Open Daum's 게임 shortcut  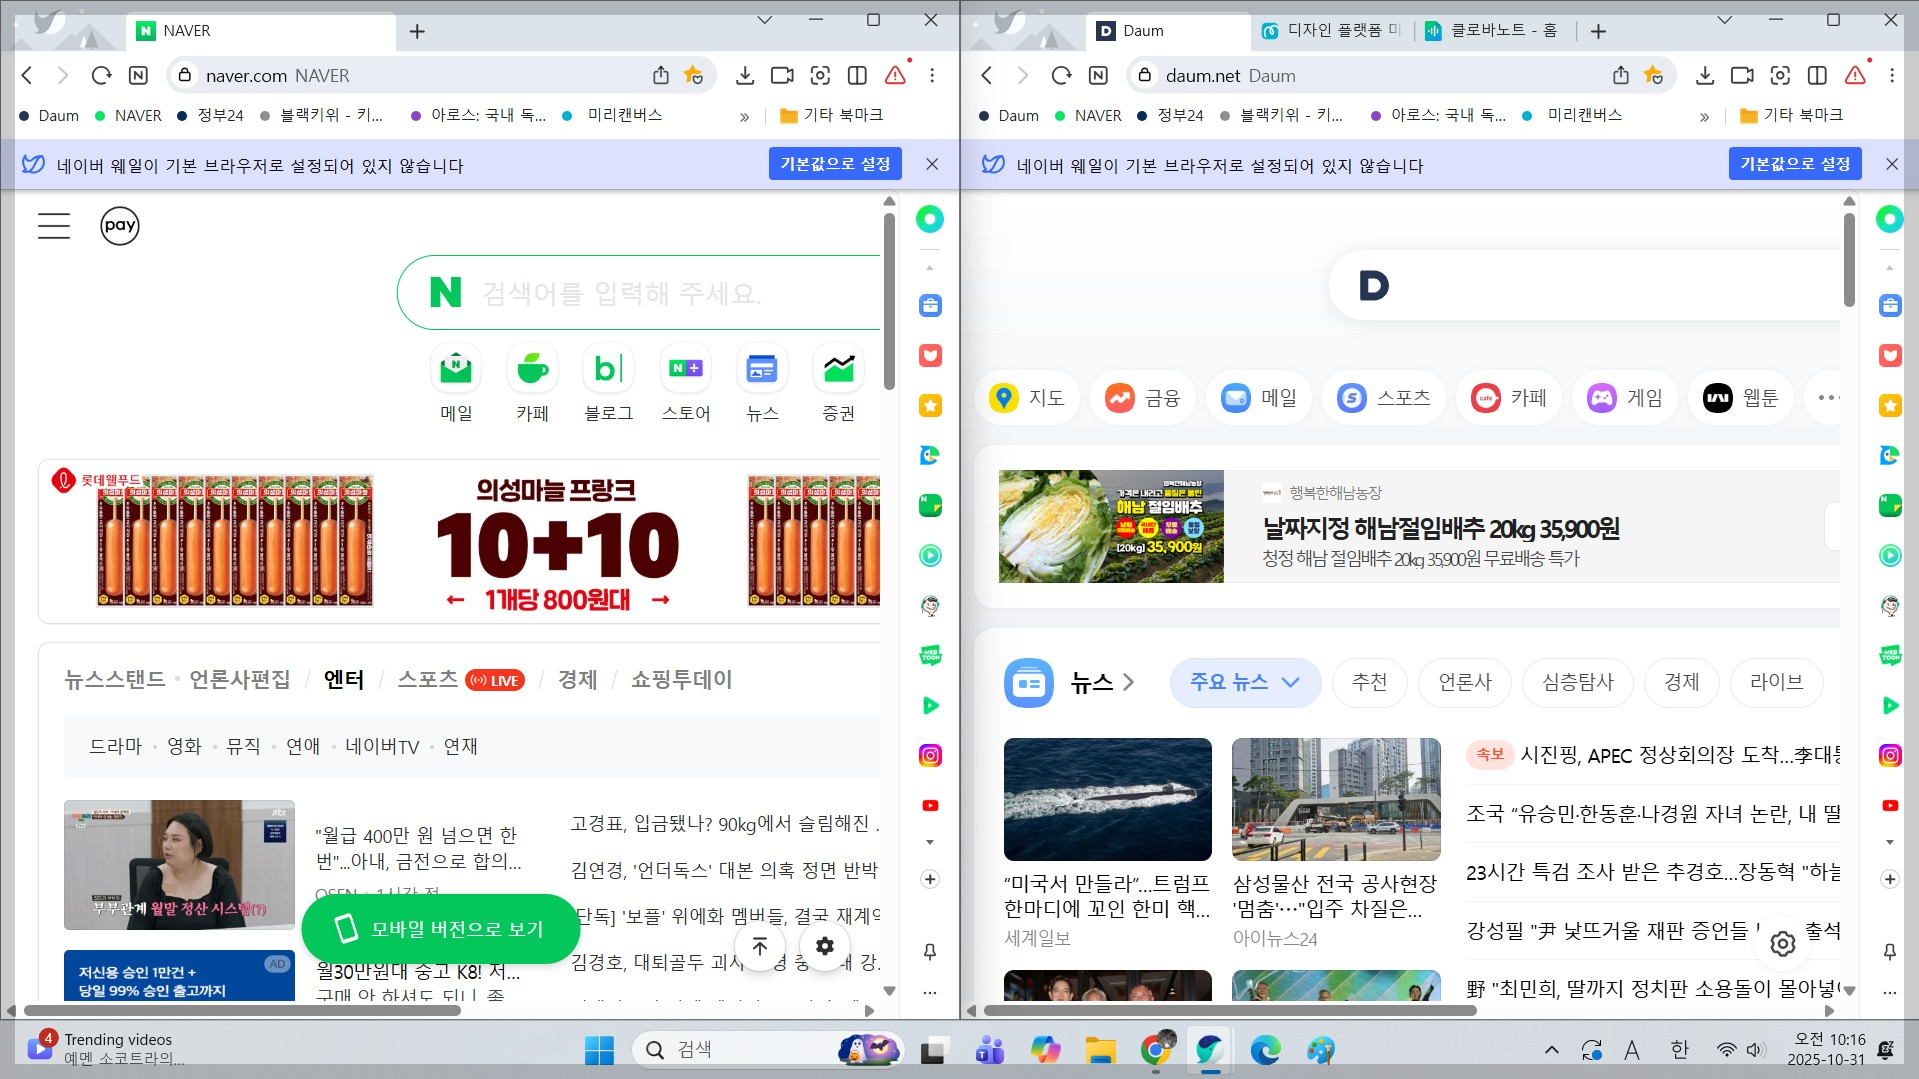point(1623,397)
